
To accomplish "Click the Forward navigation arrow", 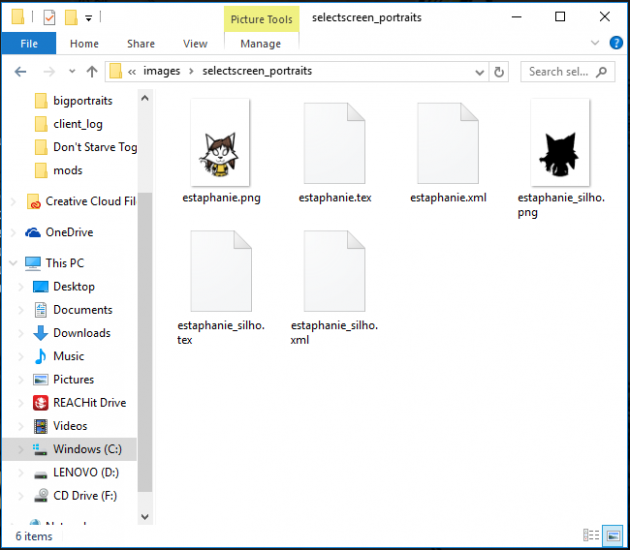I will coord(49,72).
